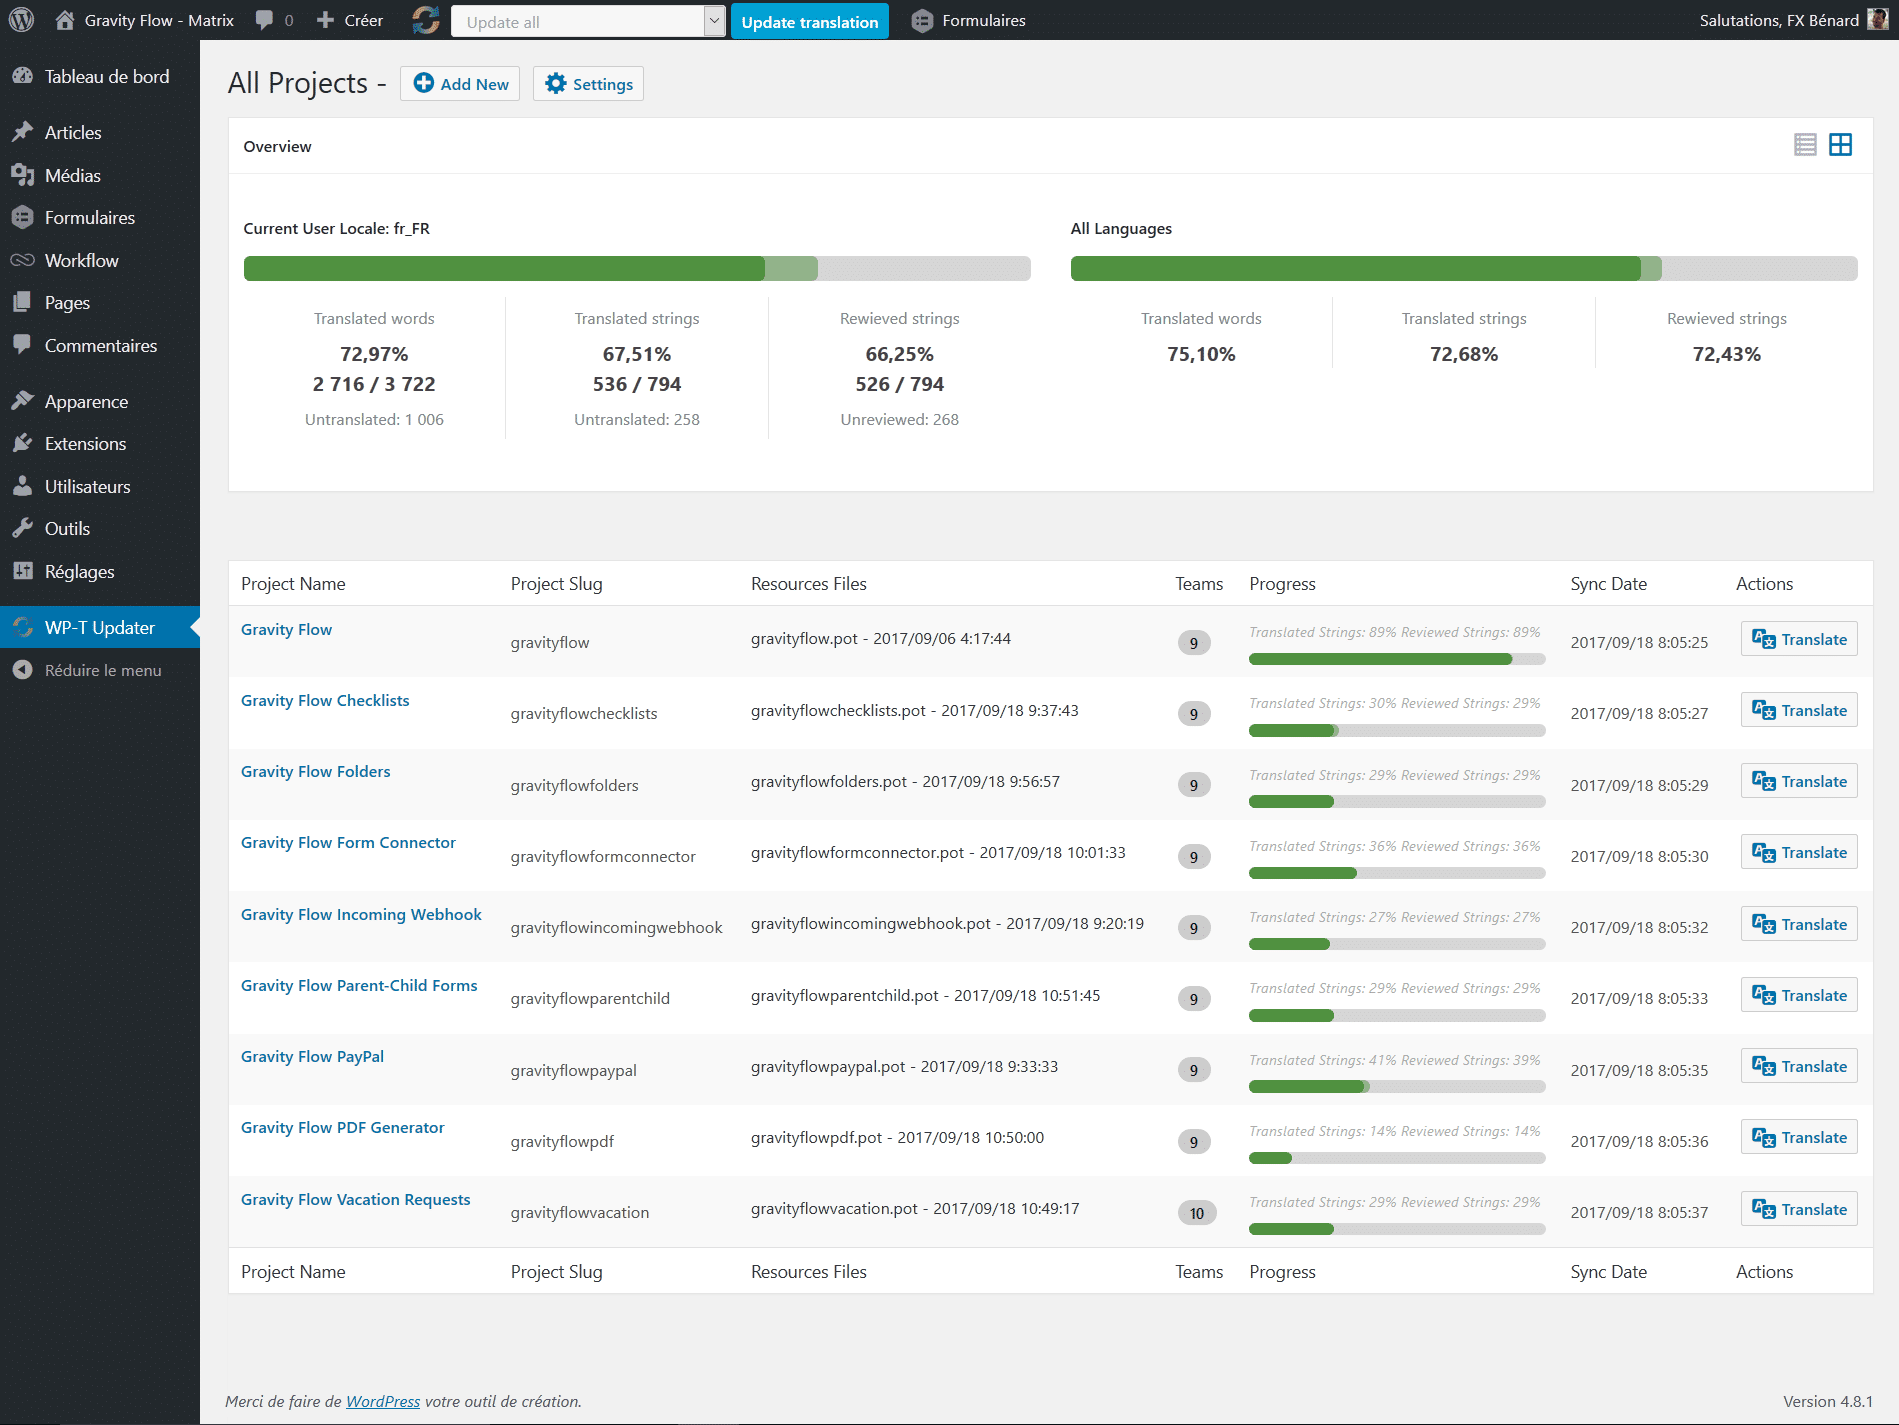Open Formulaires in the sidebar
This screenshot has width=1899, height=1425.
pos(100,217)
